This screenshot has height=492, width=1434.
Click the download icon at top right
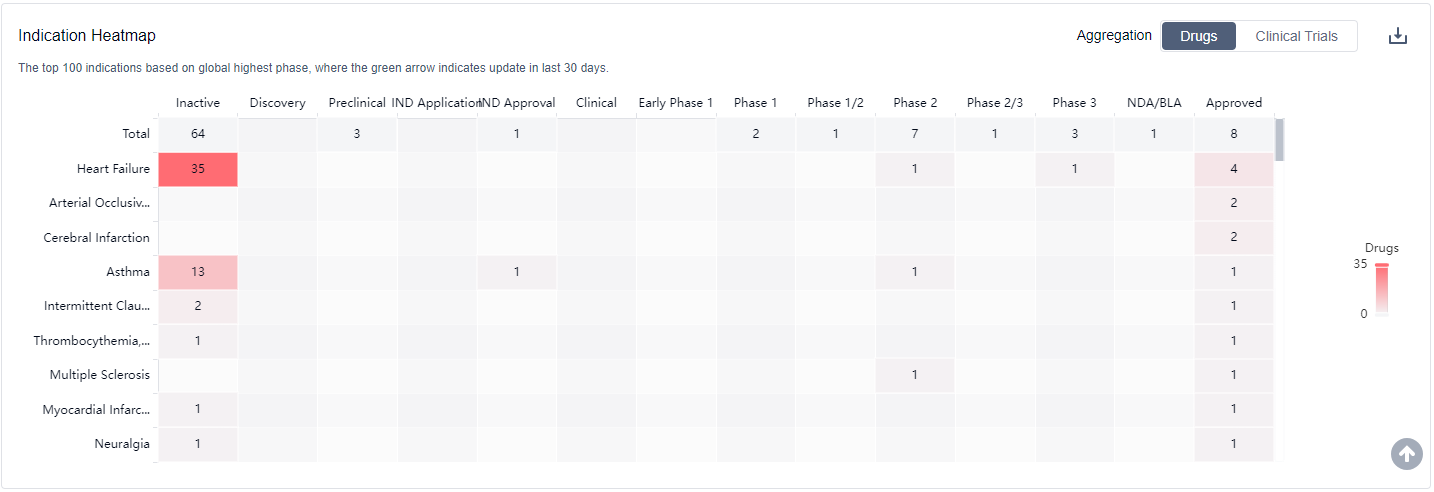click(x=1397, y=36)
